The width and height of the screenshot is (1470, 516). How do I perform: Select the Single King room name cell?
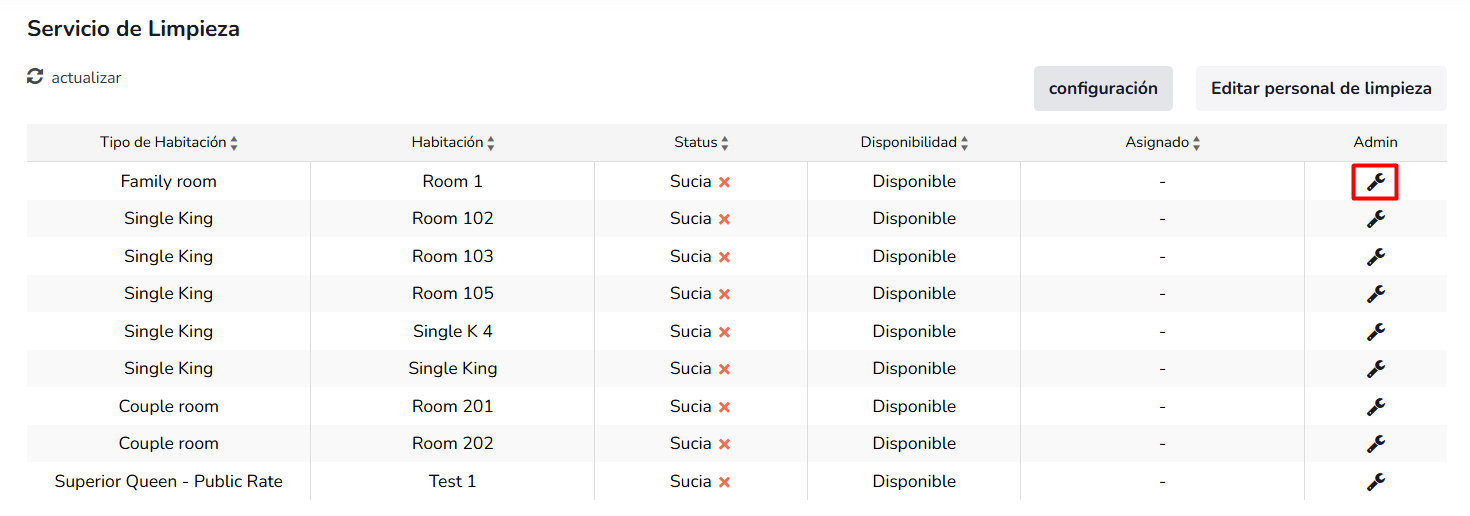click(453, 369)
